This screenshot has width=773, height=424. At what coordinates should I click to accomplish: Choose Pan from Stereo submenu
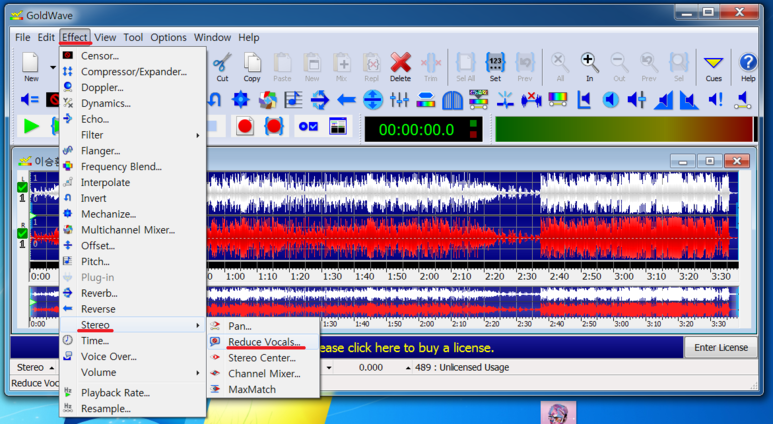click(x=264, y=326)
